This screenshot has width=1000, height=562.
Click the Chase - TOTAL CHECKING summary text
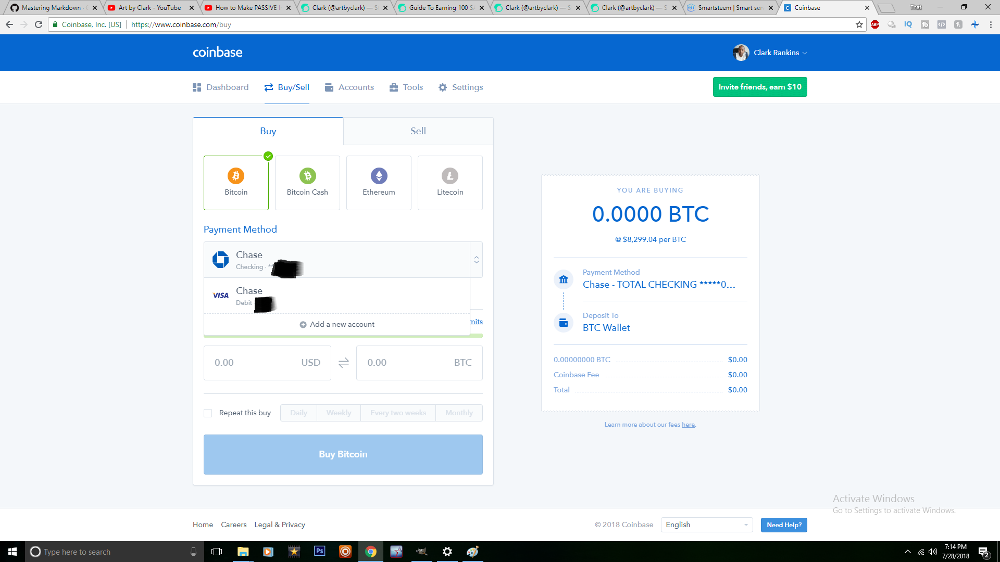coord(659,285)
